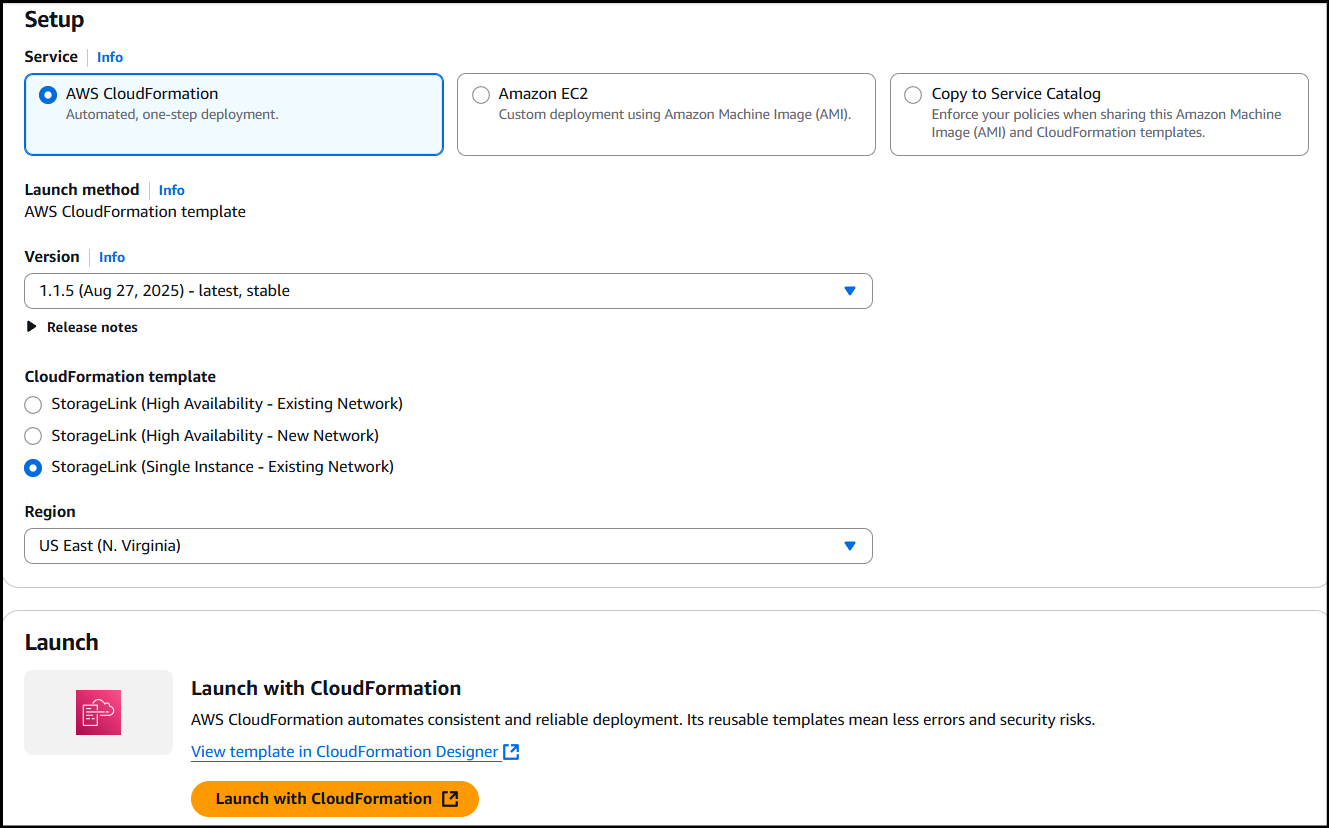Open Info link next to Service
Viewport: 1329px width, 828px height.
(110, 57)
